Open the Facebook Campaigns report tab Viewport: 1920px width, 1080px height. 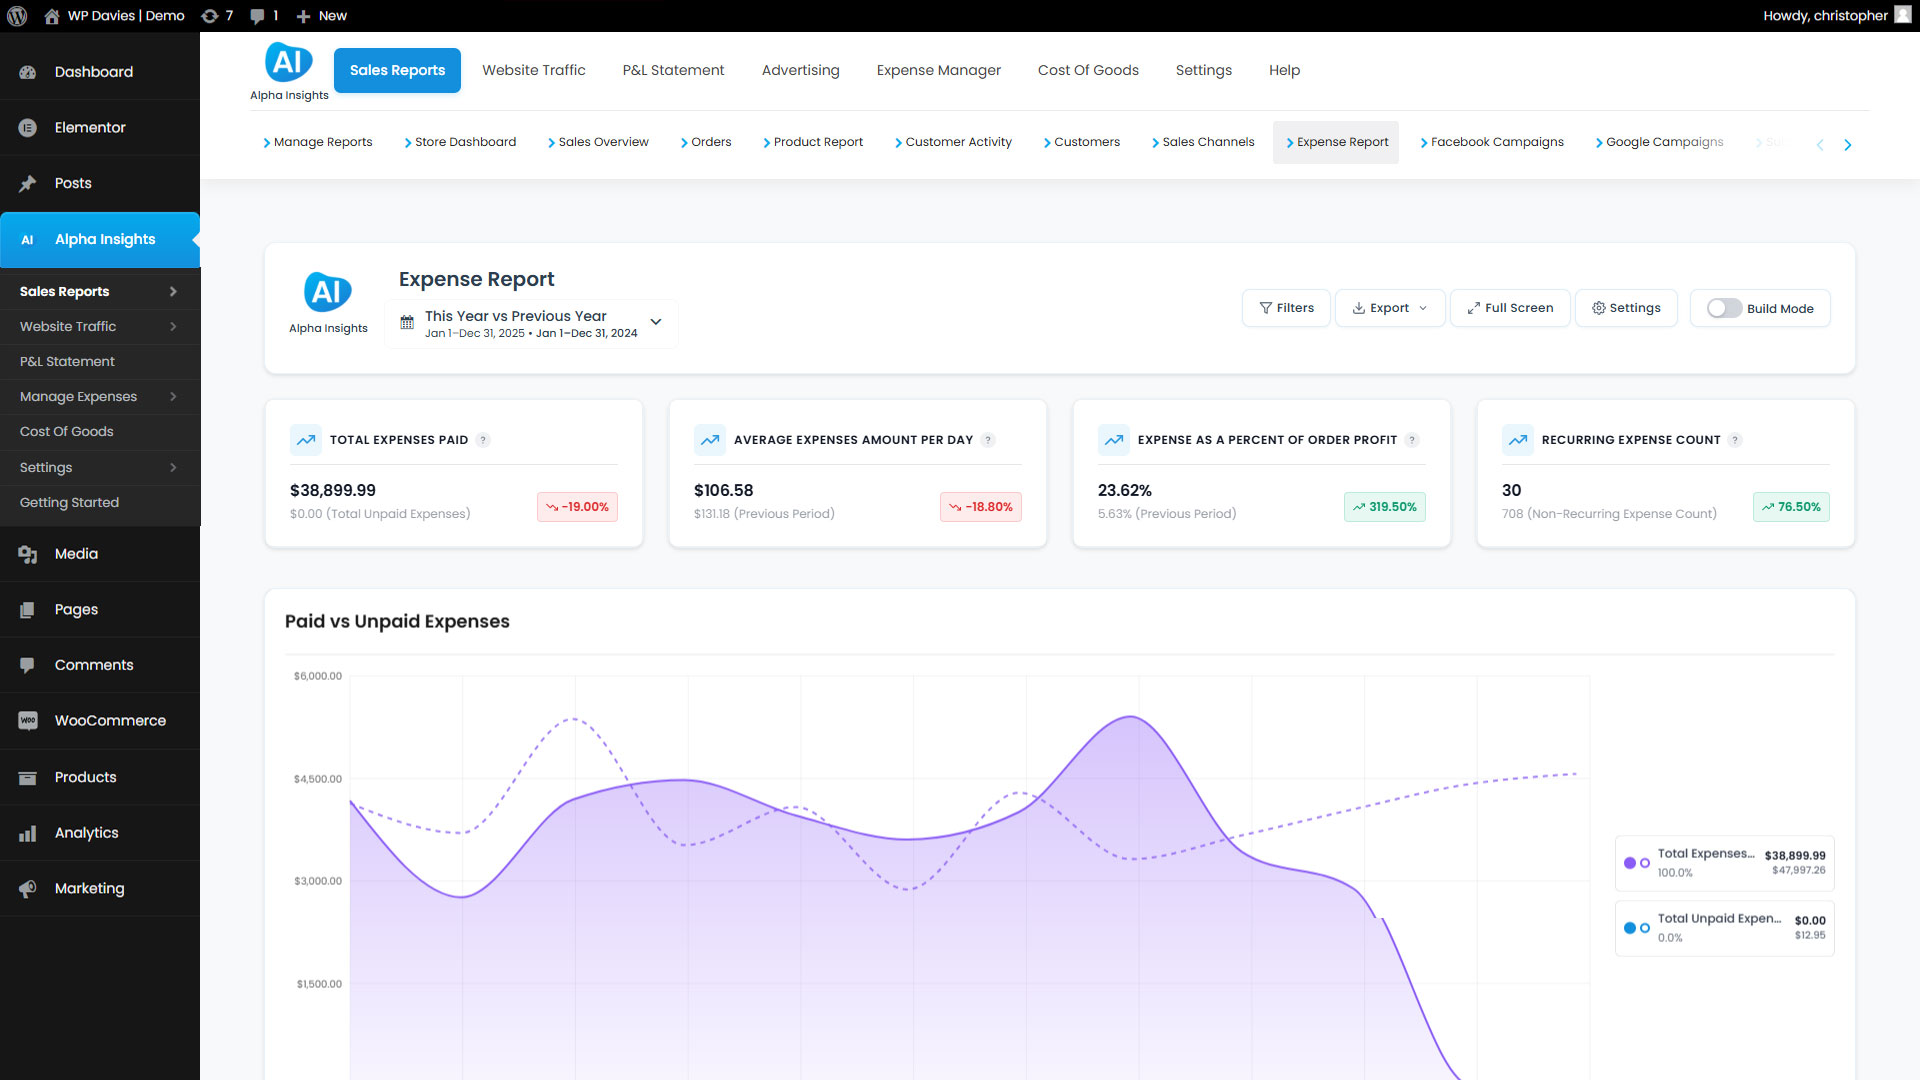point(1492,142)
